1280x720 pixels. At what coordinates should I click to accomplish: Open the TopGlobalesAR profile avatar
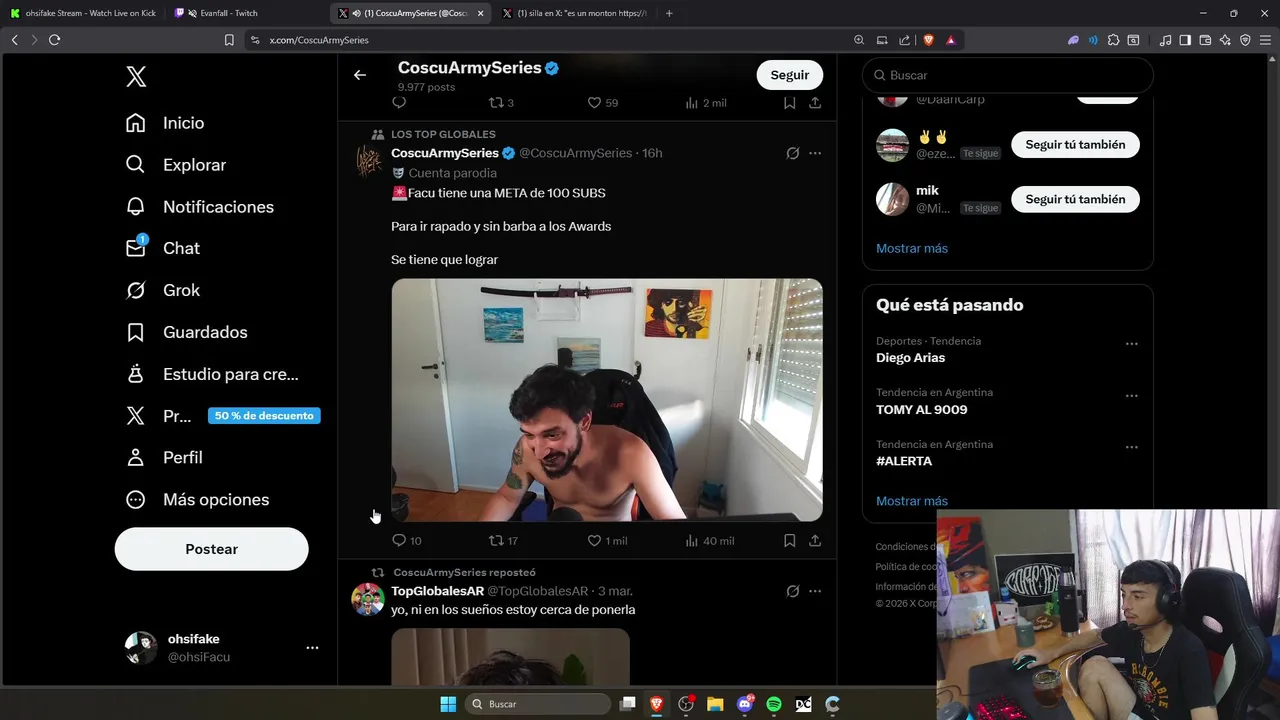coord(368,599)
